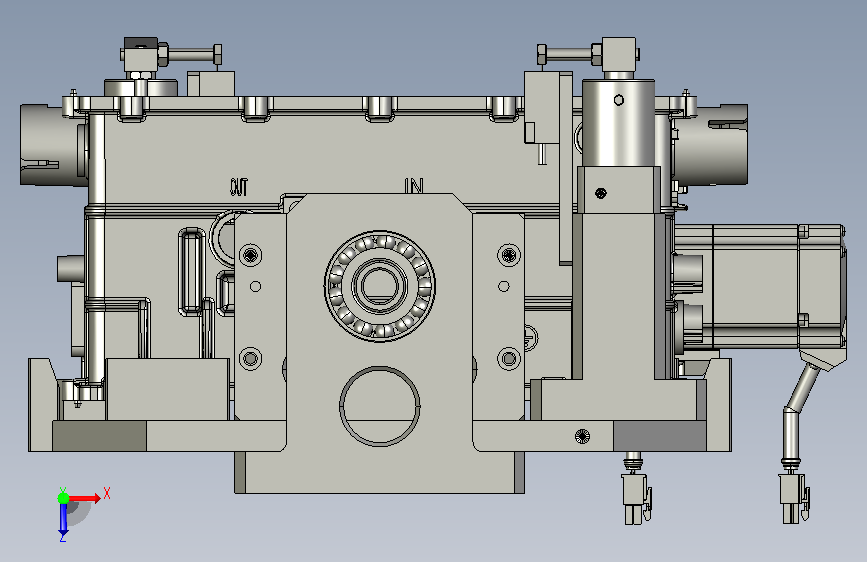Select the right cylindrical end port

pos(711,144)
